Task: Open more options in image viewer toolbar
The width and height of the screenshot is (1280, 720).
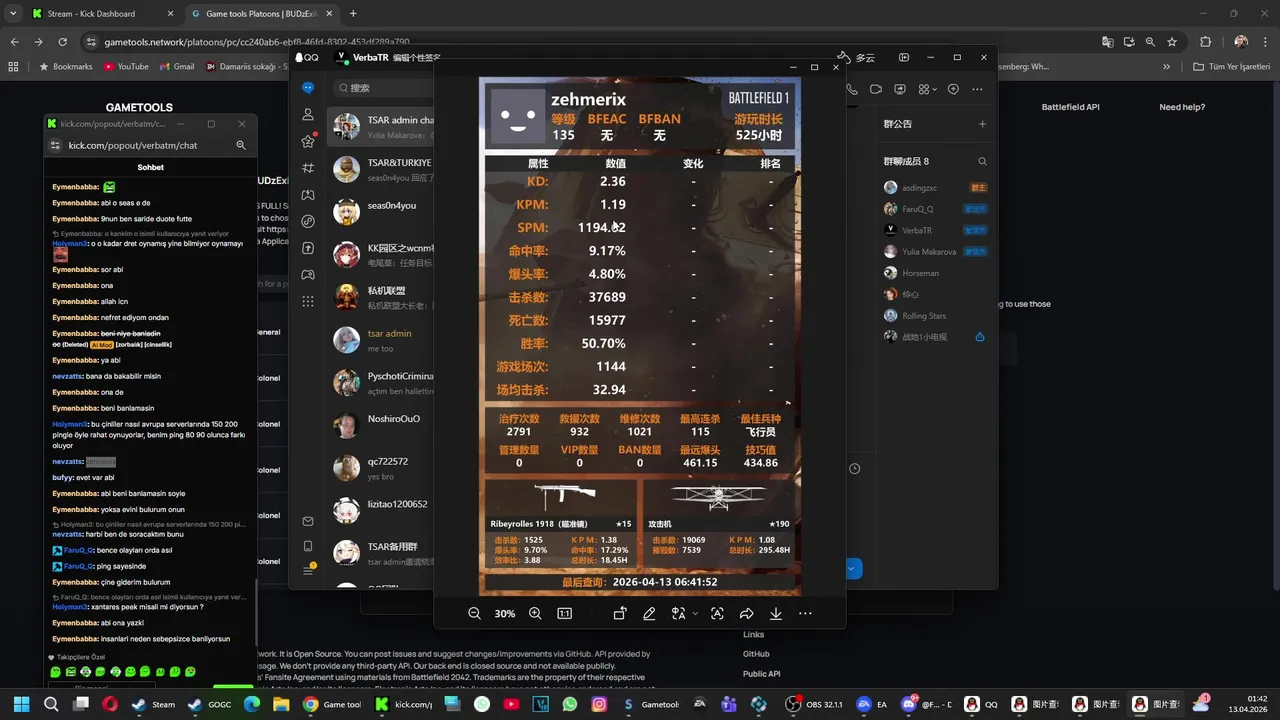Action: pyautogui.click(x=805, y=614)
